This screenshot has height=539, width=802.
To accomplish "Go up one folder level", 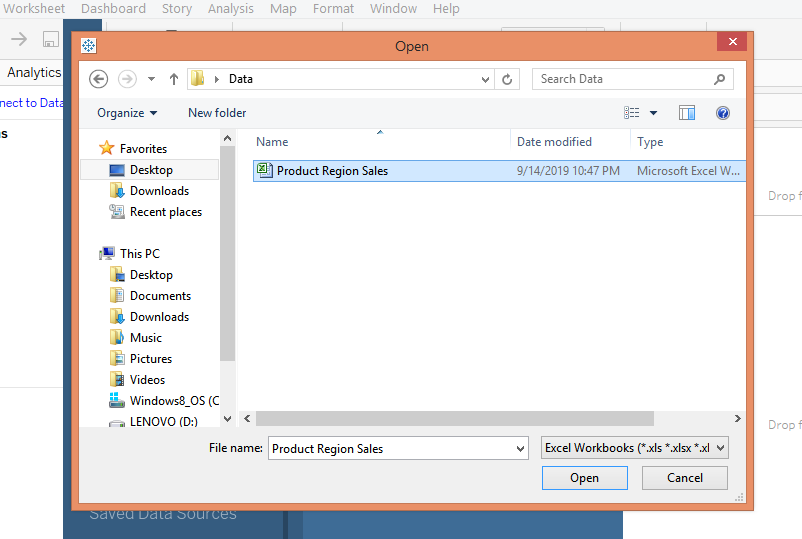I will [174, 79].
